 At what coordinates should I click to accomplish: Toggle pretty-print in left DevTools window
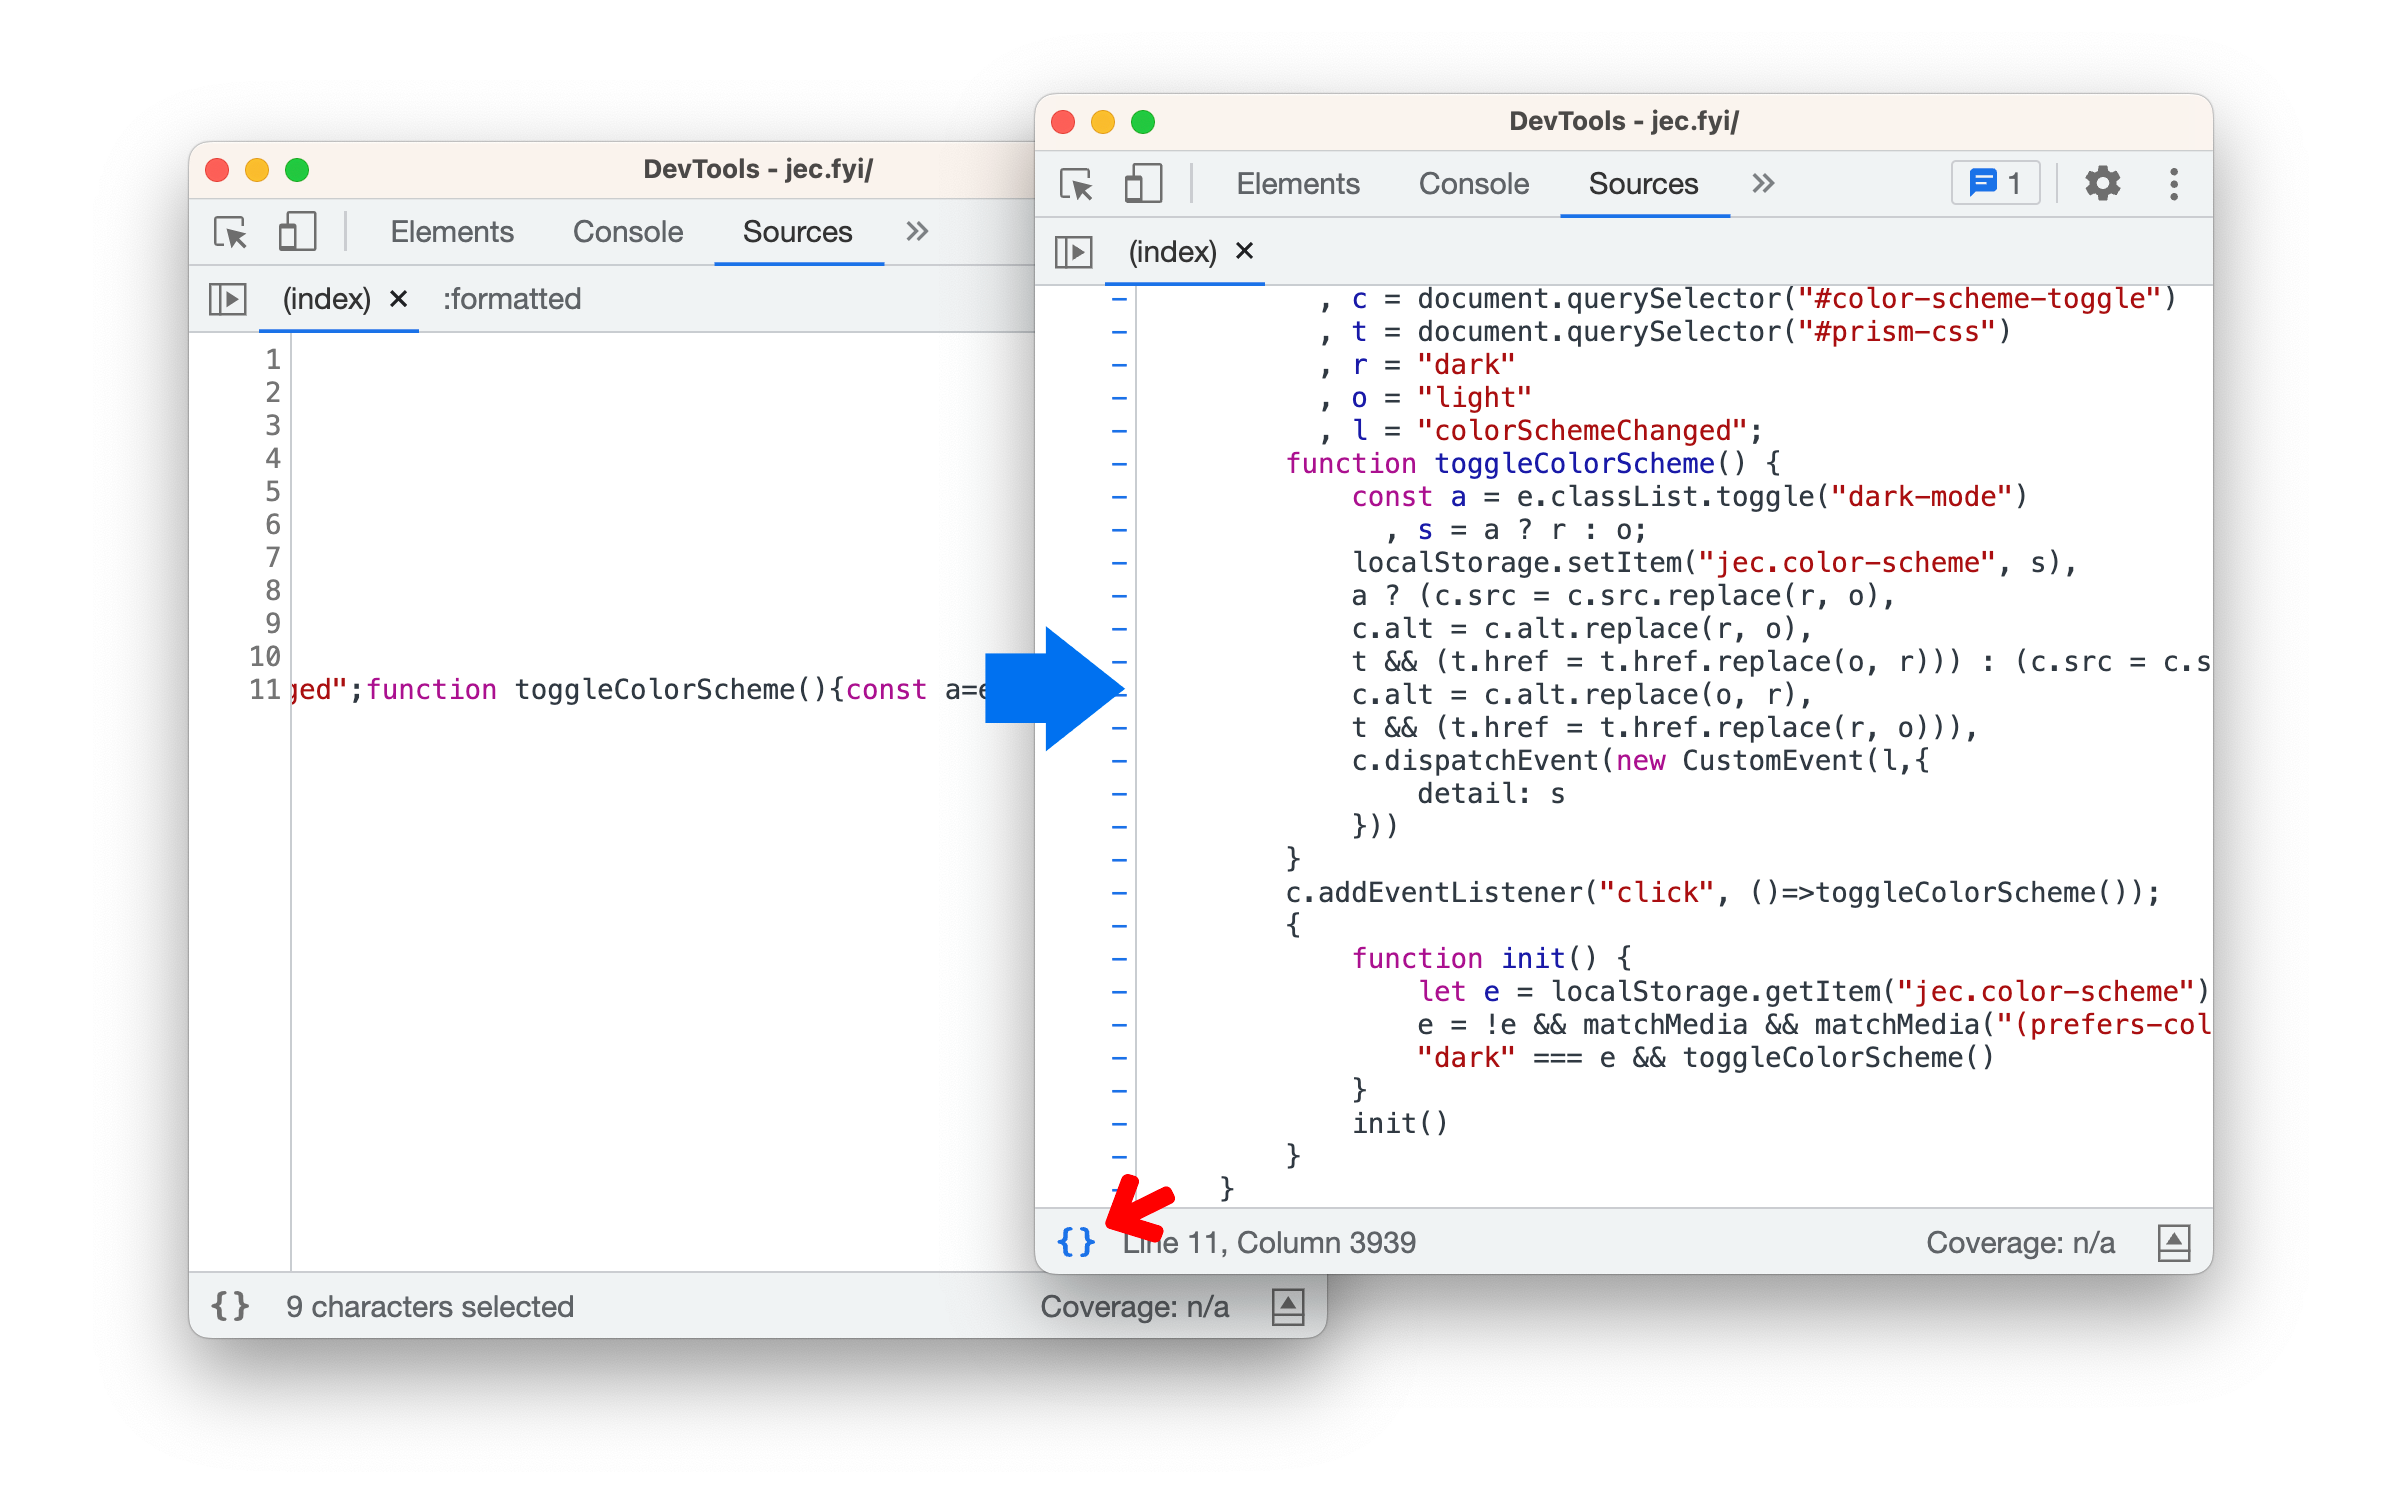[x=232, y=1306]
